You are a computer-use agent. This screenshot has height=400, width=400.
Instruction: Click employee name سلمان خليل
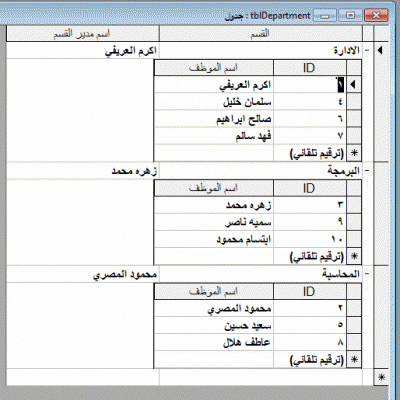(x=214, y=102)
